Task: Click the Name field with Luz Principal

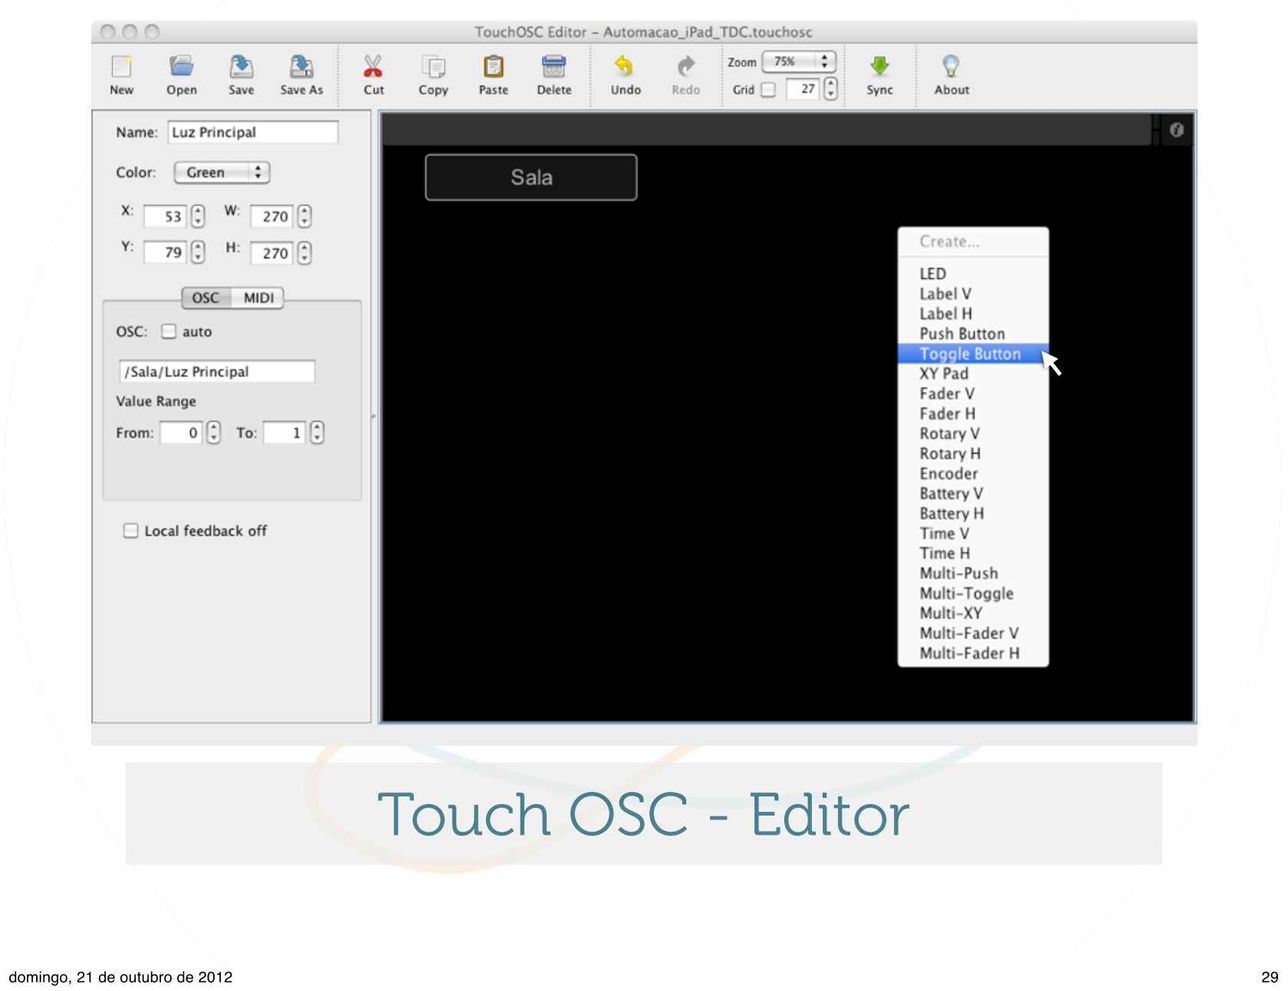Action: click(x=252, y=132)
